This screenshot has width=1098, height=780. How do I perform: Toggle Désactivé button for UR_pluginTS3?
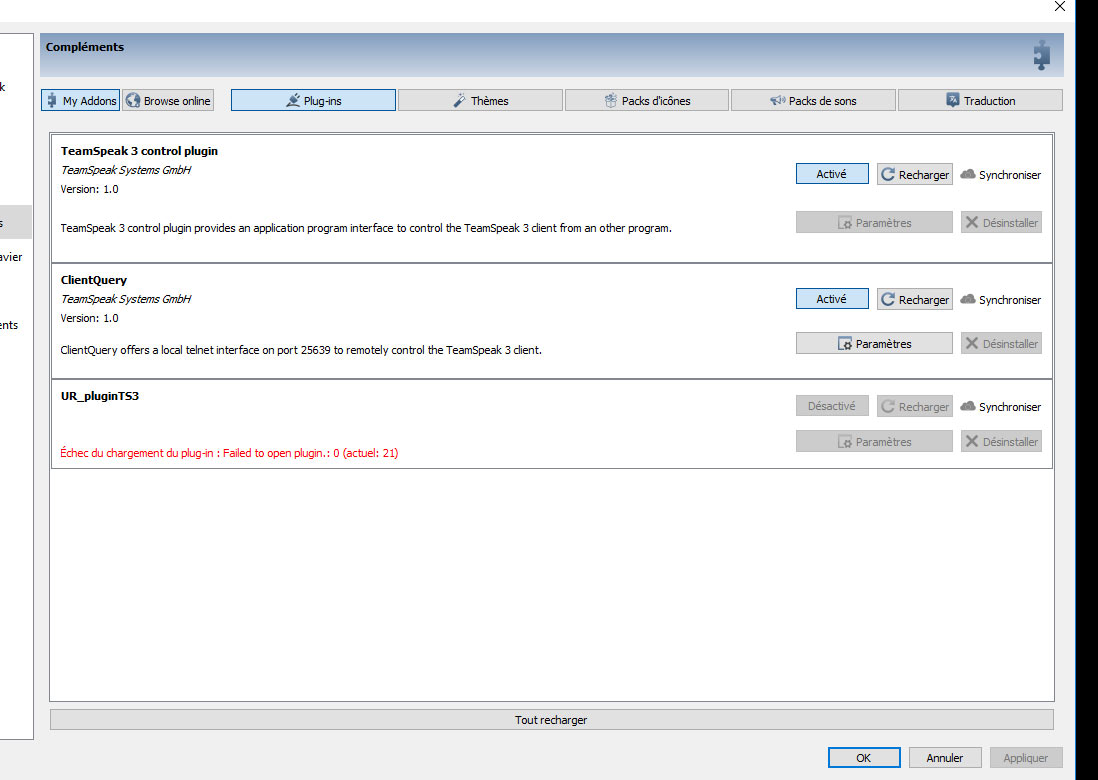(x=832, y=406)
